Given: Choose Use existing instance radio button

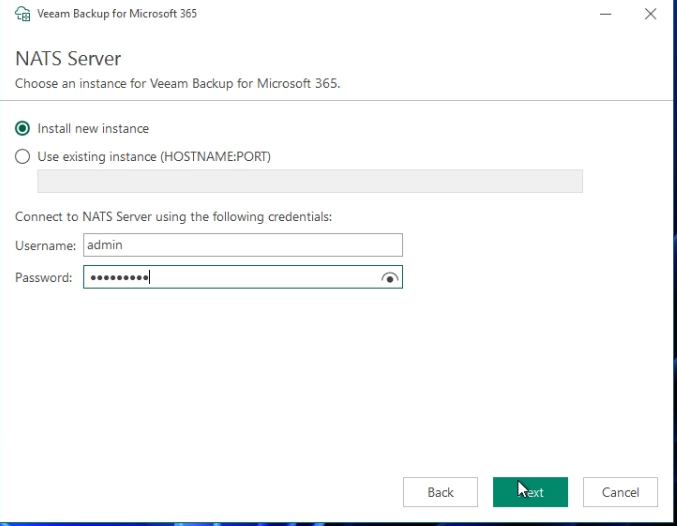Looking at the screenshot, I should click(x=22, y=156).
